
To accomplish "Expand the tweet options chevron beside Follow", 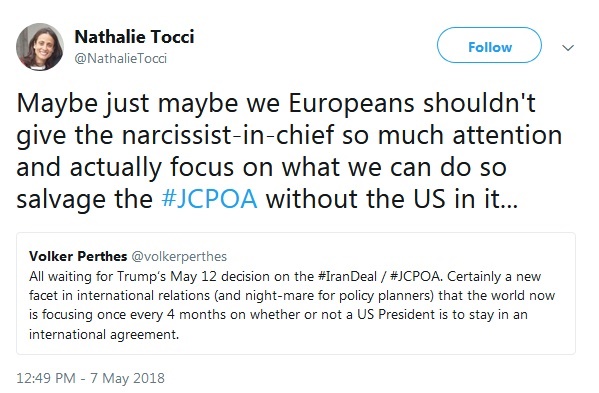I will tap(568, 48).
